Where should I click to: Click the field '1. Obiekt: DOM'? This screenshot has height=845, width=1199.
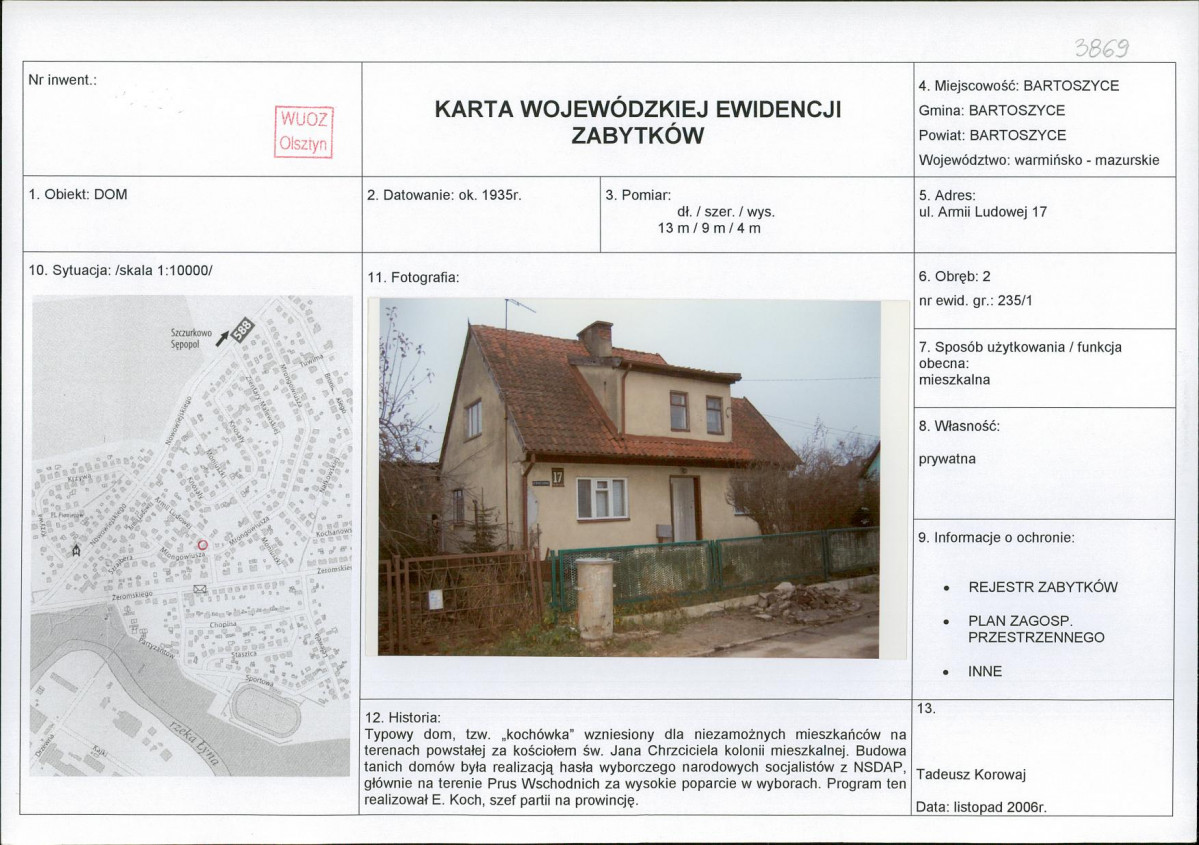tap(78, 194)
